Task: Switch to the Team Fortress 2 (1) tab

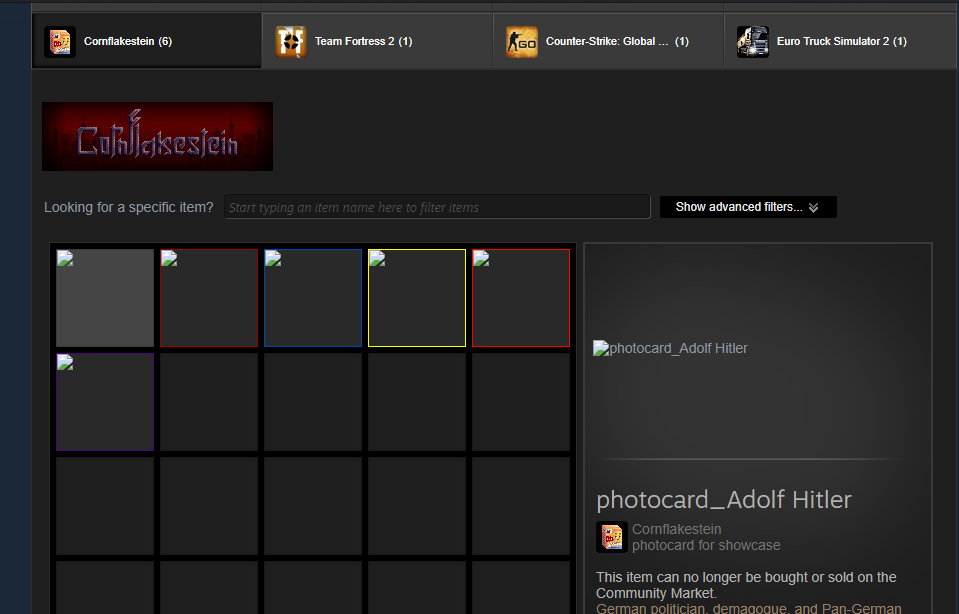Action: [x=377, y=41]
